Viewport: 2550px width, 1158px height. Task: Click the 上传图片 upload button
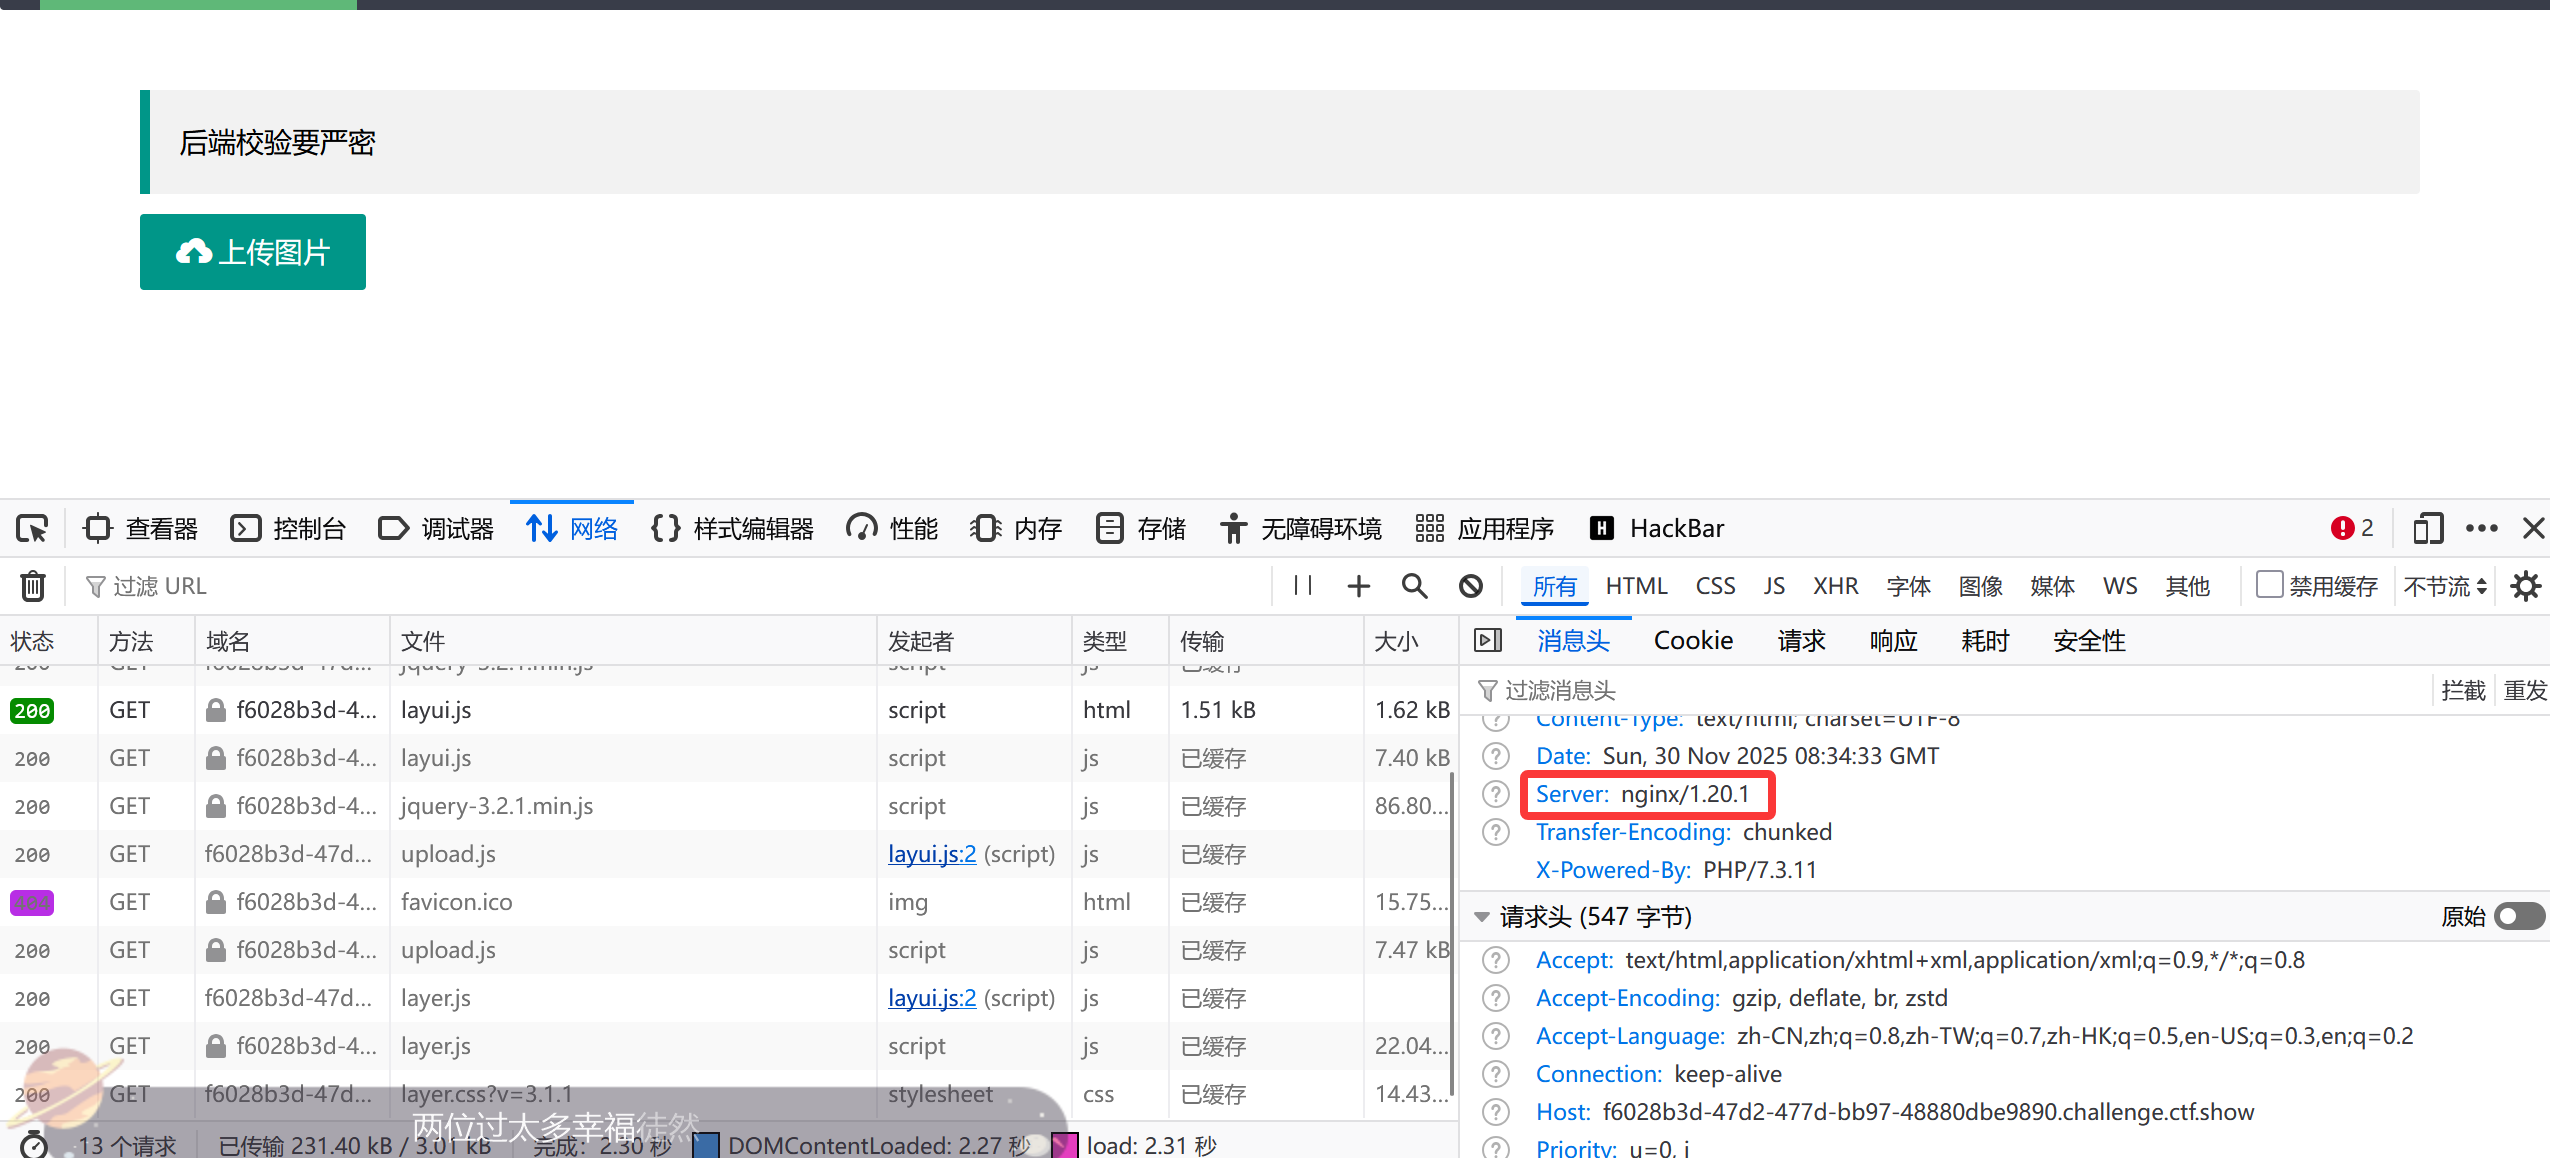point(253,252)
